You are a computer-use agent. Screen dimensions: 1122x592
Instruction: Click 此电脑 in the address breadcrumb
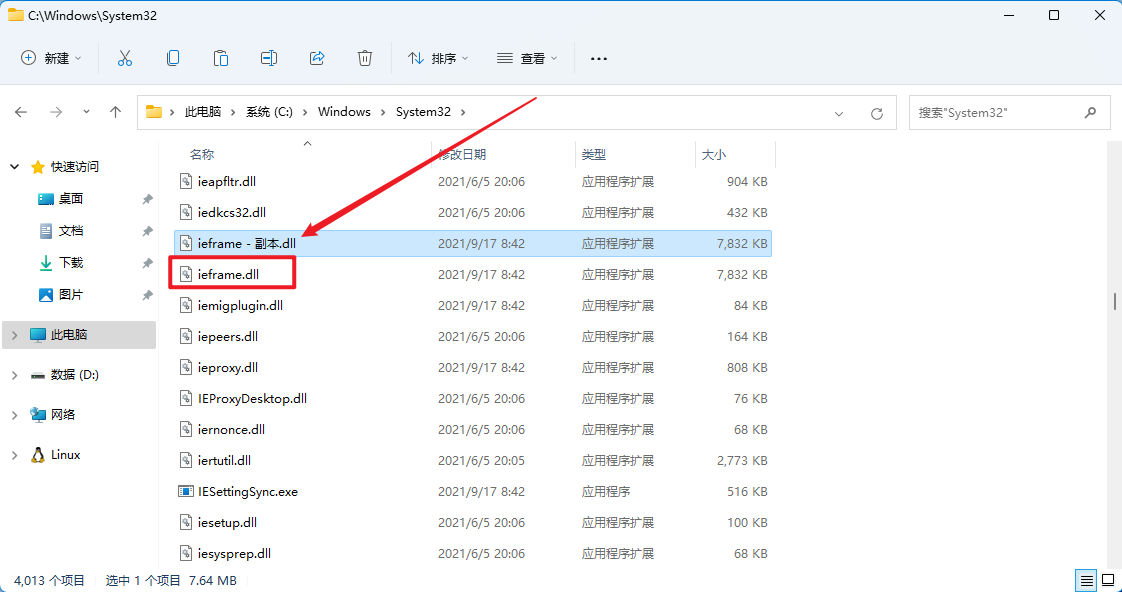click(x=203, y=112)
